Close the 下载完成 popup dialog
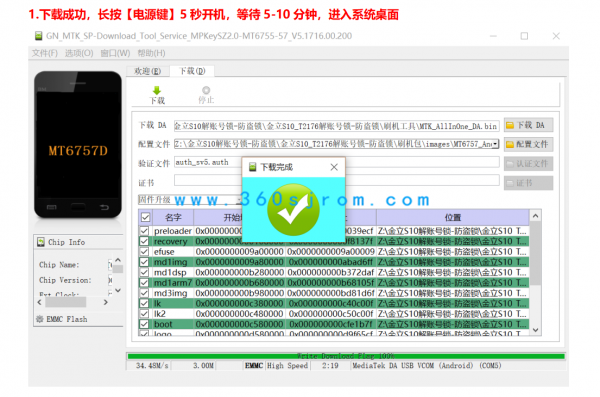The image size is (600, 397). coord(334,167)
